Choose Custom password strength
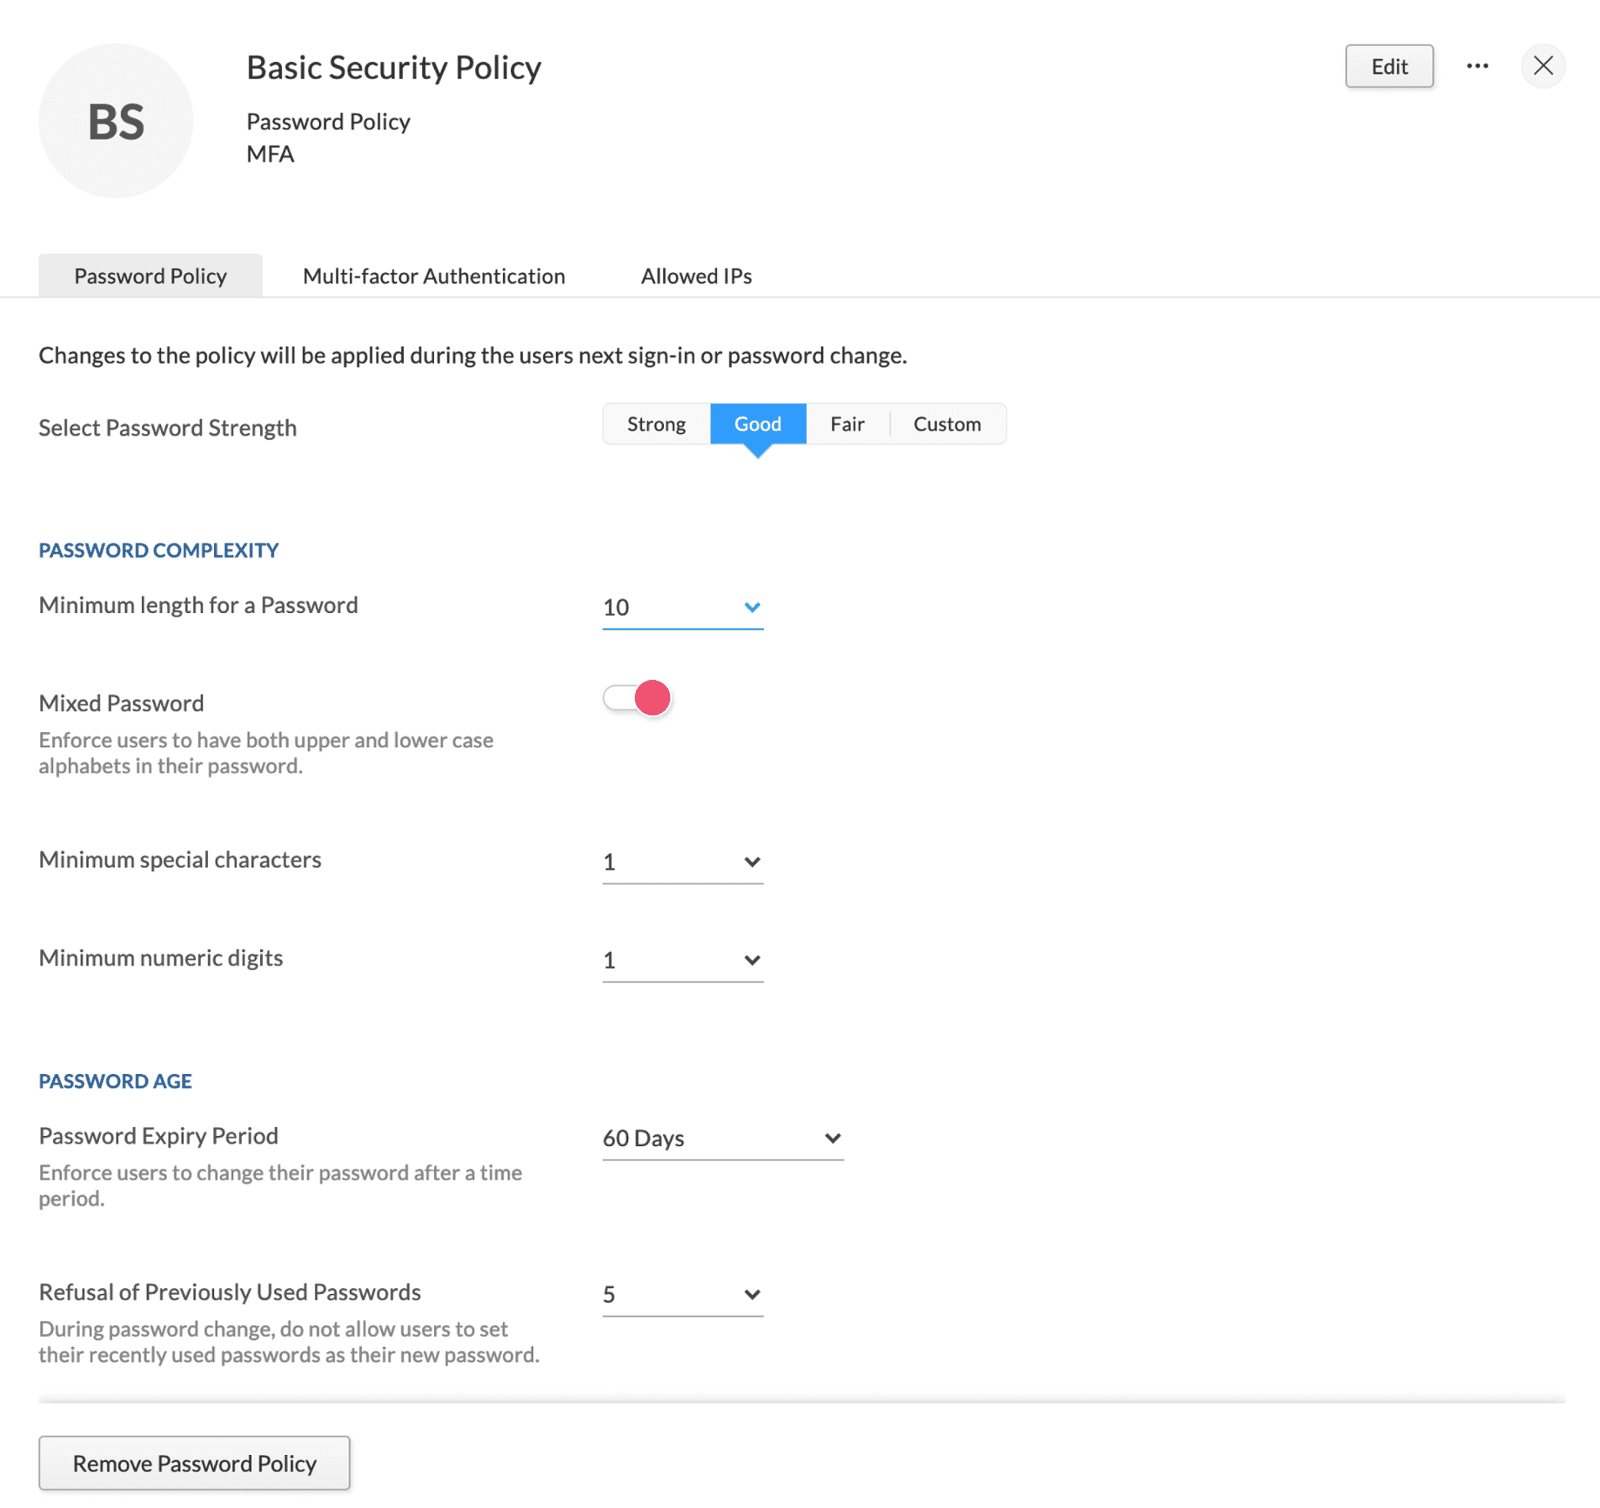 click(947, 424)
